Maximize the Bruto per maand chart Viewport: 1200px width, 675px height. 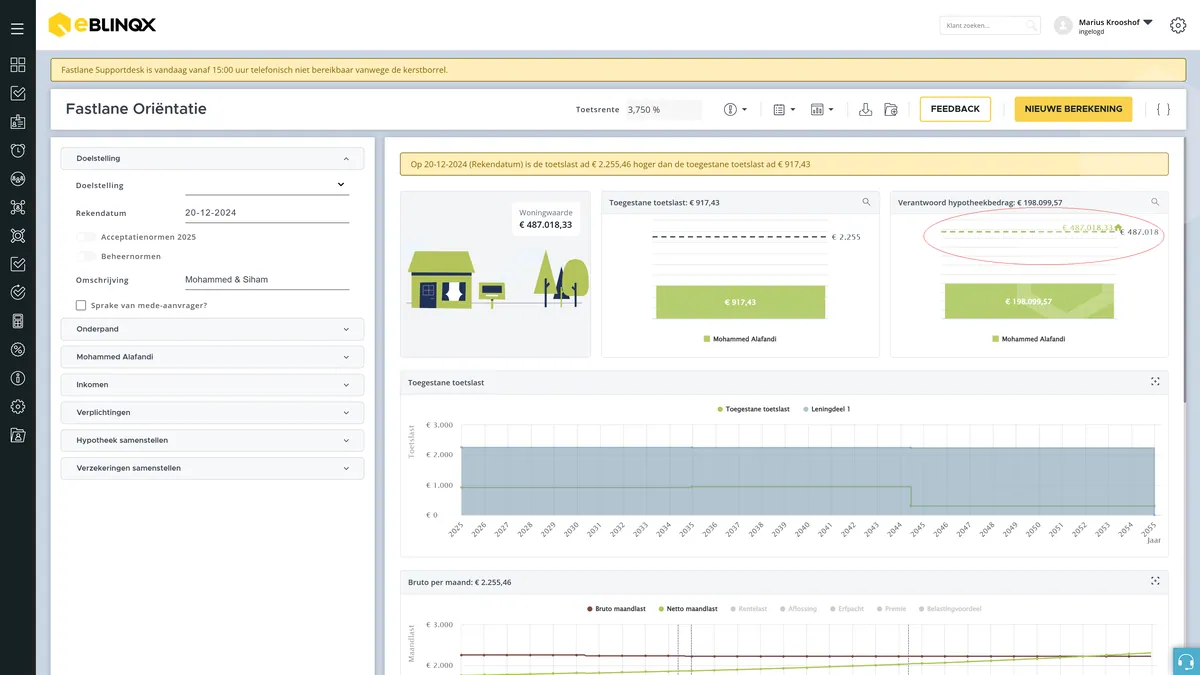(1155, 581)
